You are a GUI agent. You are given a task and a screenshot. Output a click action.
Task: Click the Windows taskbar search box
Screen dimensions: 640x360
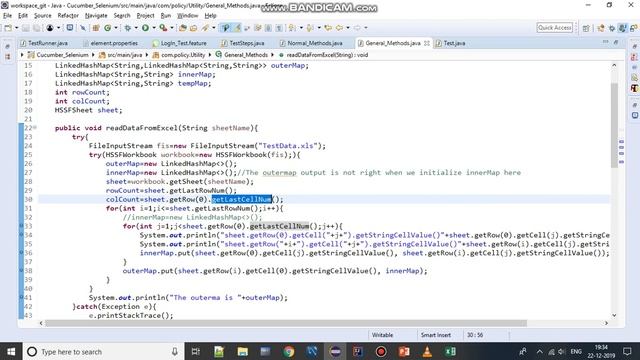point(104,351)
